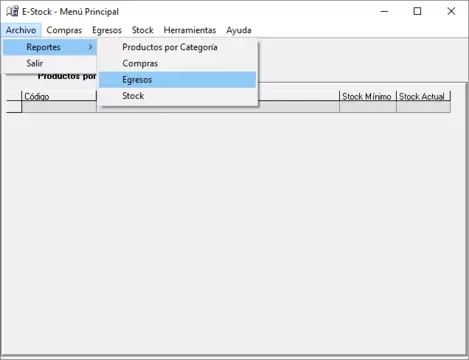This screenshot has height=360, width=469.
Task: Close the E-Stock window
Action: tap(451, 11)
